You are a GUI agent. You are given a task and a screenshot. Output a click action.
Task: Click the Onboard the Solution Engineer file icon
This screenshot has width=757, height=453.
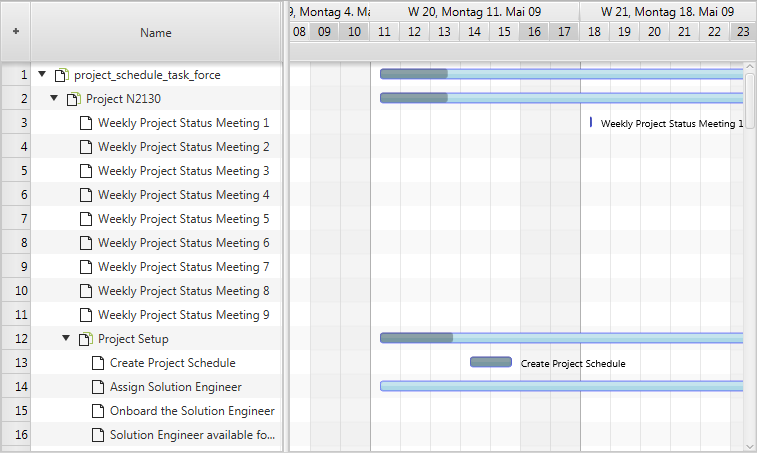pyautogui.click(x=98, y=411)
